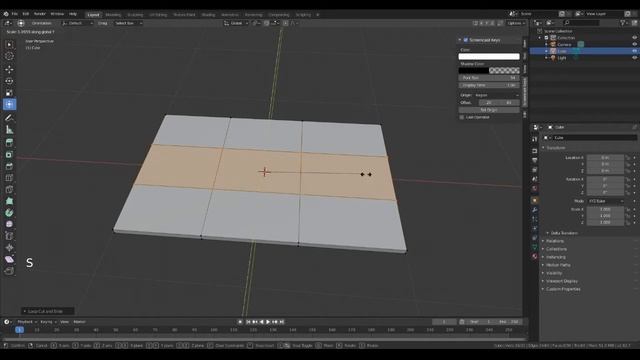Switch to the UV Editing workspace tab

click(158, 15)
